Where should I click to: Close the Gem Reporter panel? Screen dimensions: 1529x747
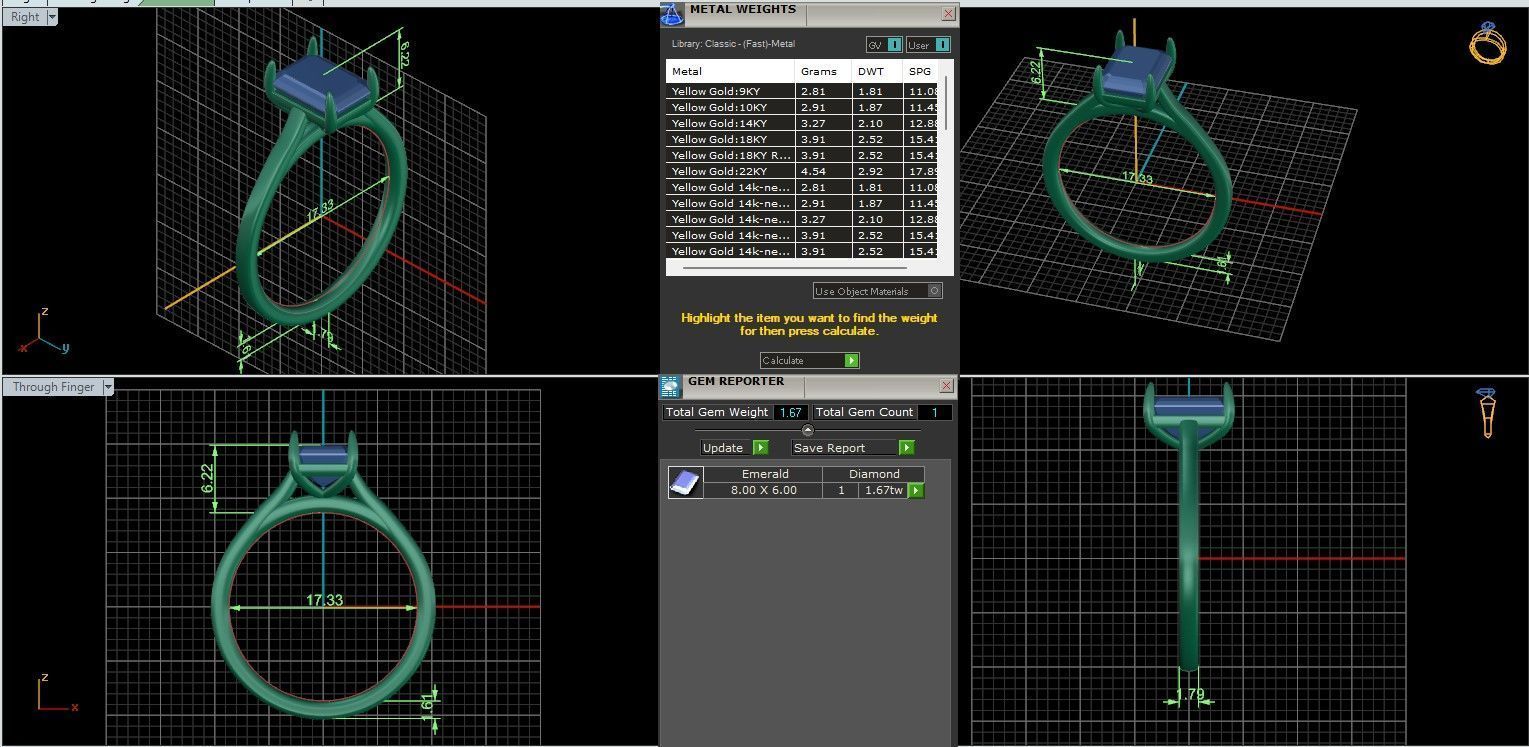pos(946,386)
